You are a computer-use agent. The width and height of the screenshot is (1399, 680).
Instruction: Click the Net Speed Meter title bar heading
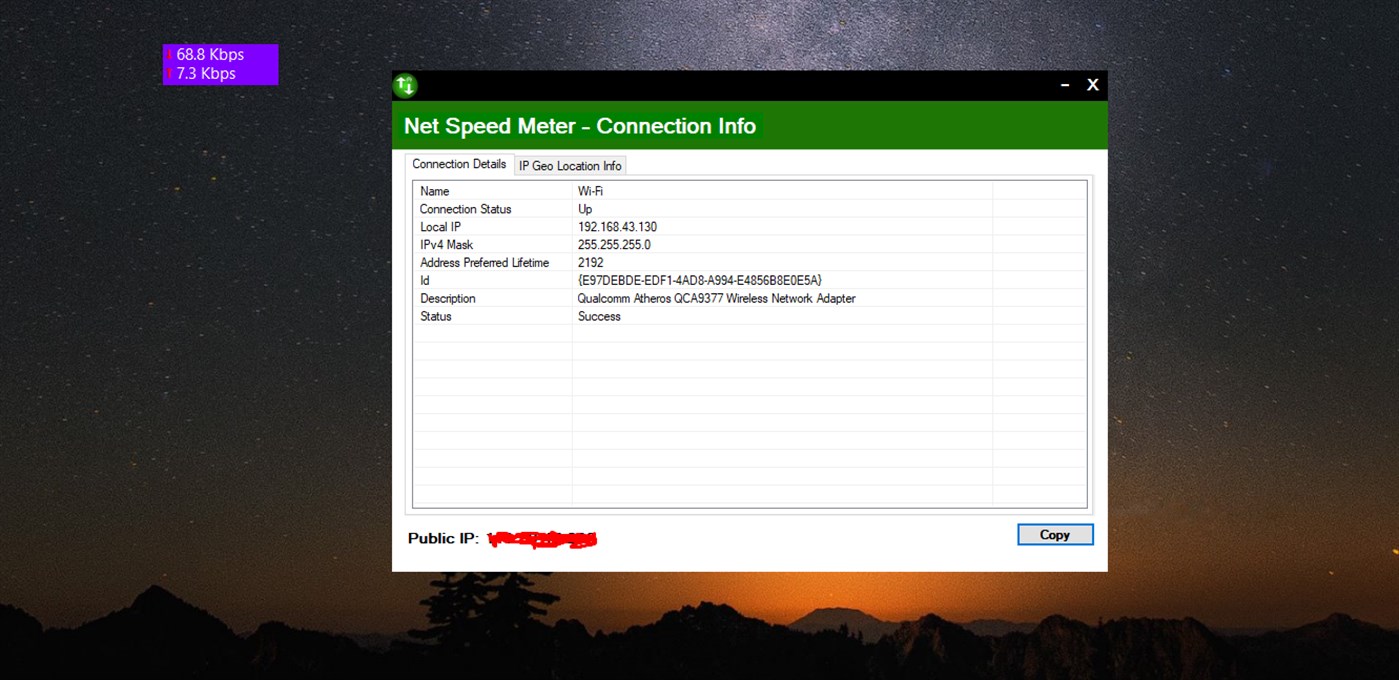pos(579,126)
